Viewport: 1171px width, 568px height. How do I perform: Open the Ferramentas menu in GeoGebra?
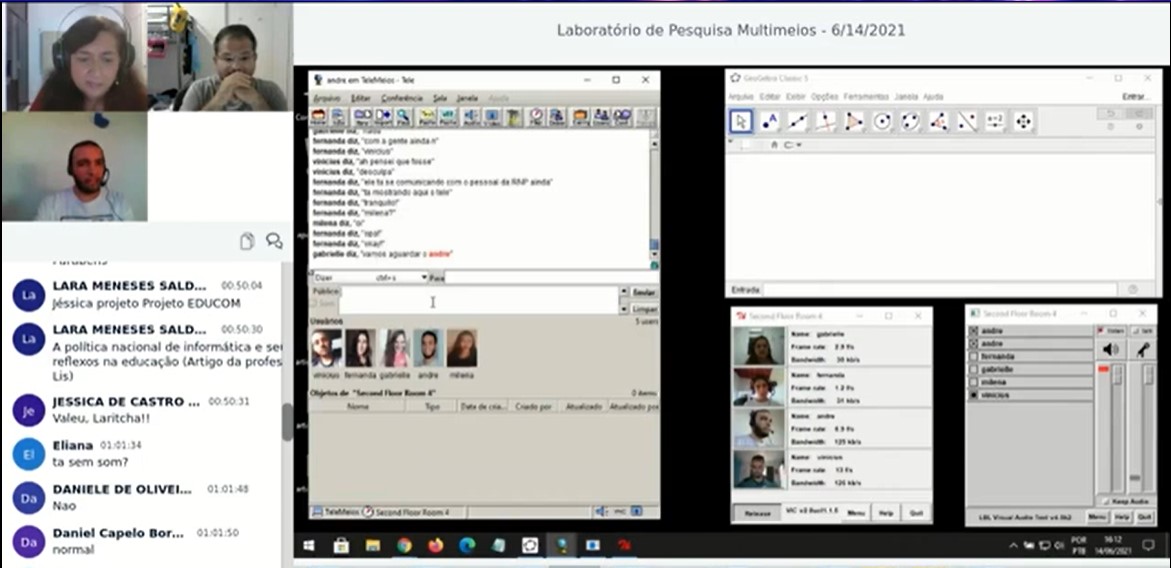coord(865,97)
